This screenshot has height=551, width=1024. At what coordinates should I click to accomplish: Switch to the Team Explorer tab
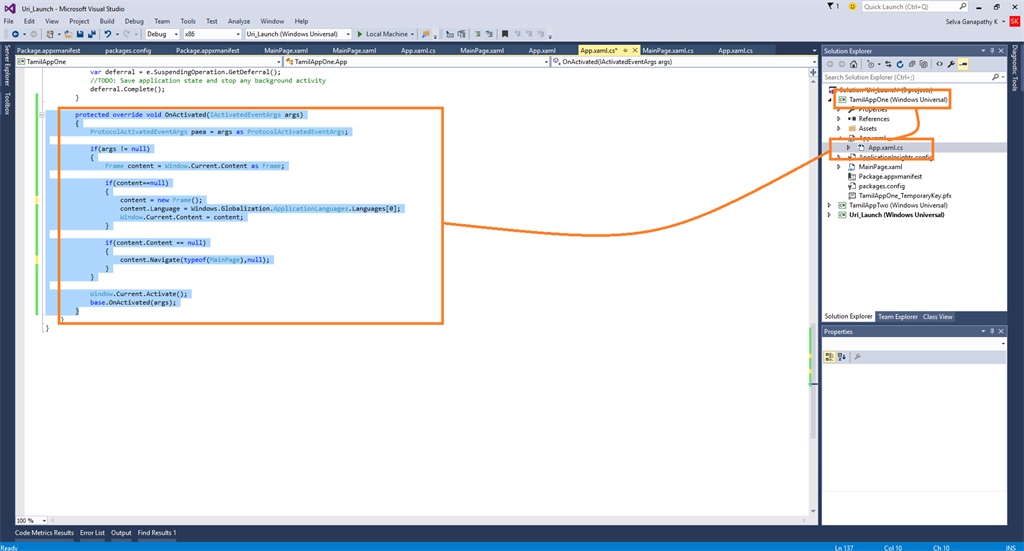(897, 317)
